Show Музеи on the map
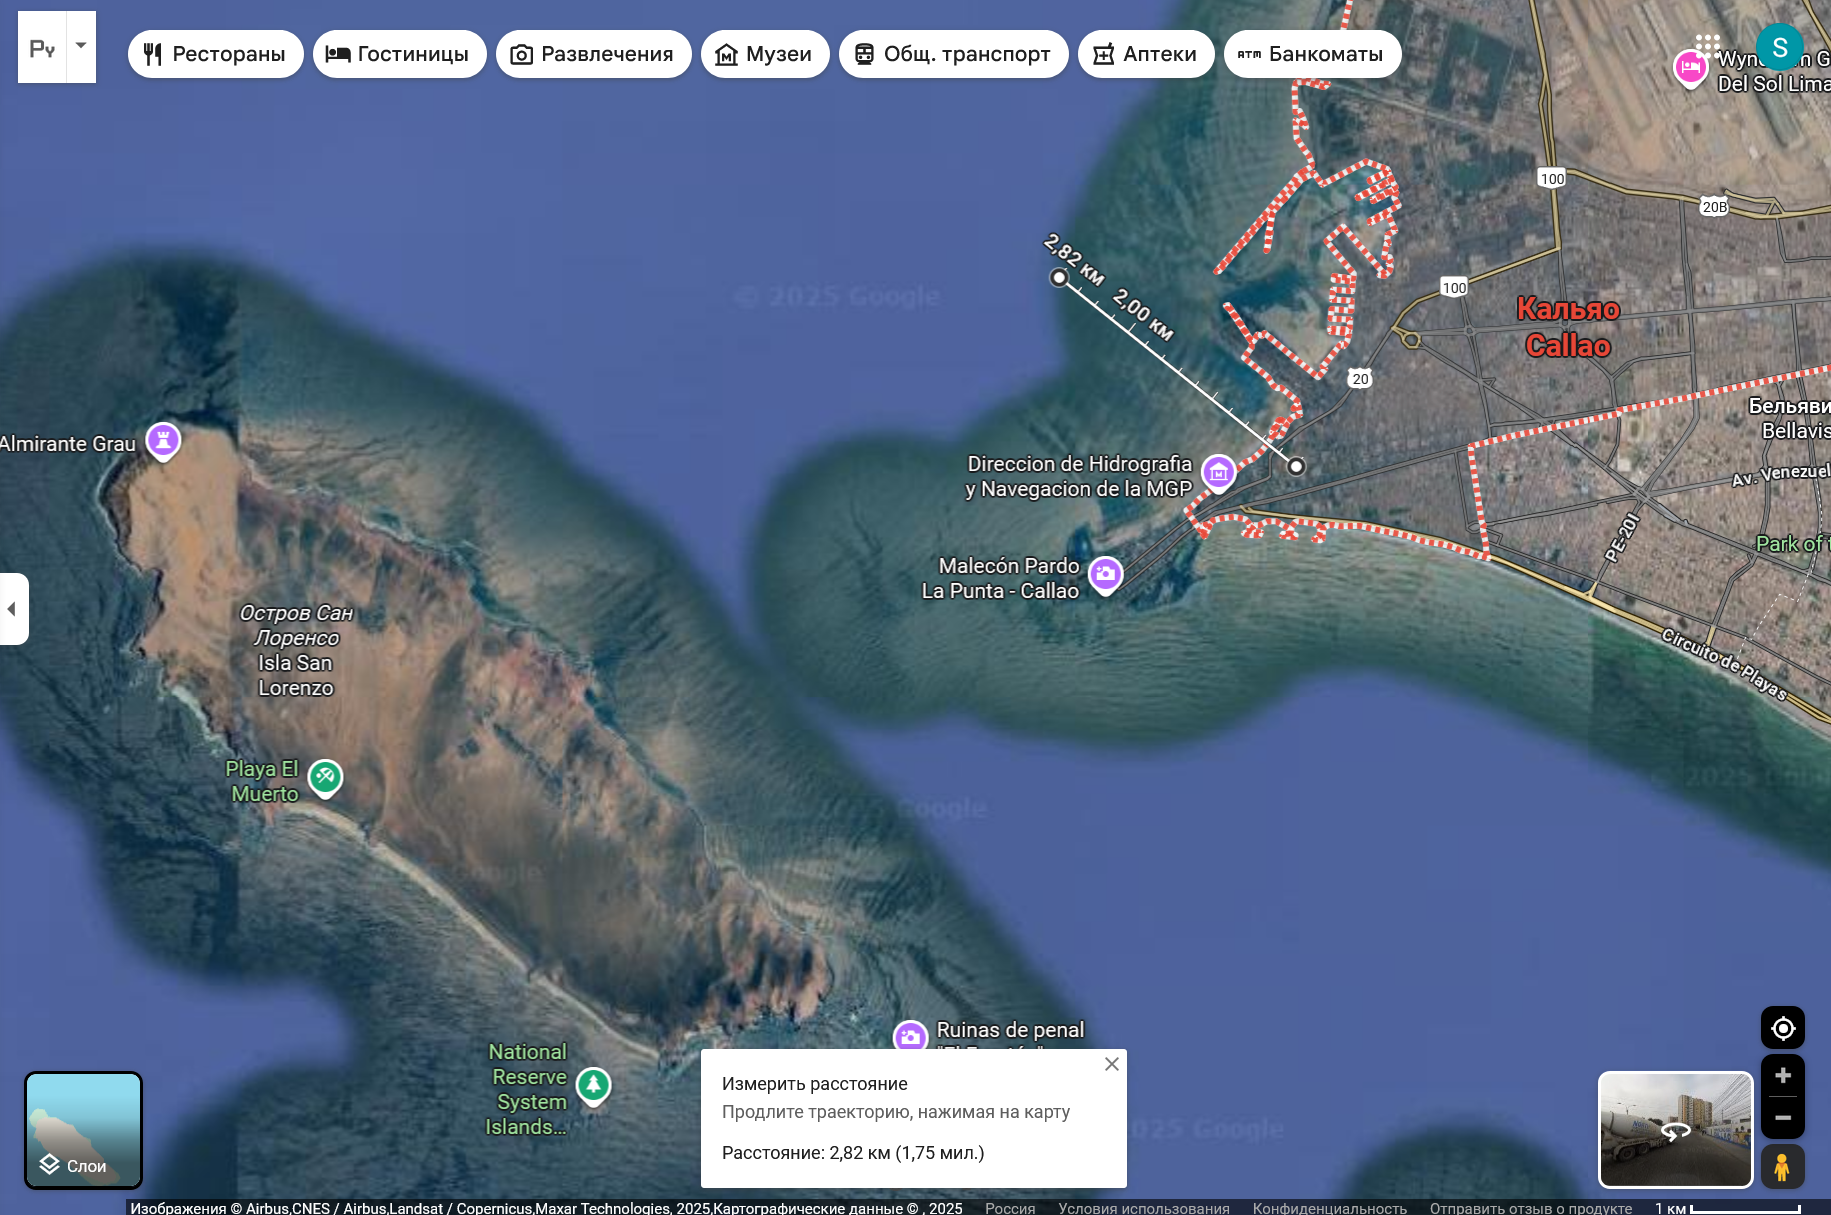The width and height of the screenshot is (1831, 1215). (x=765, y=54)
